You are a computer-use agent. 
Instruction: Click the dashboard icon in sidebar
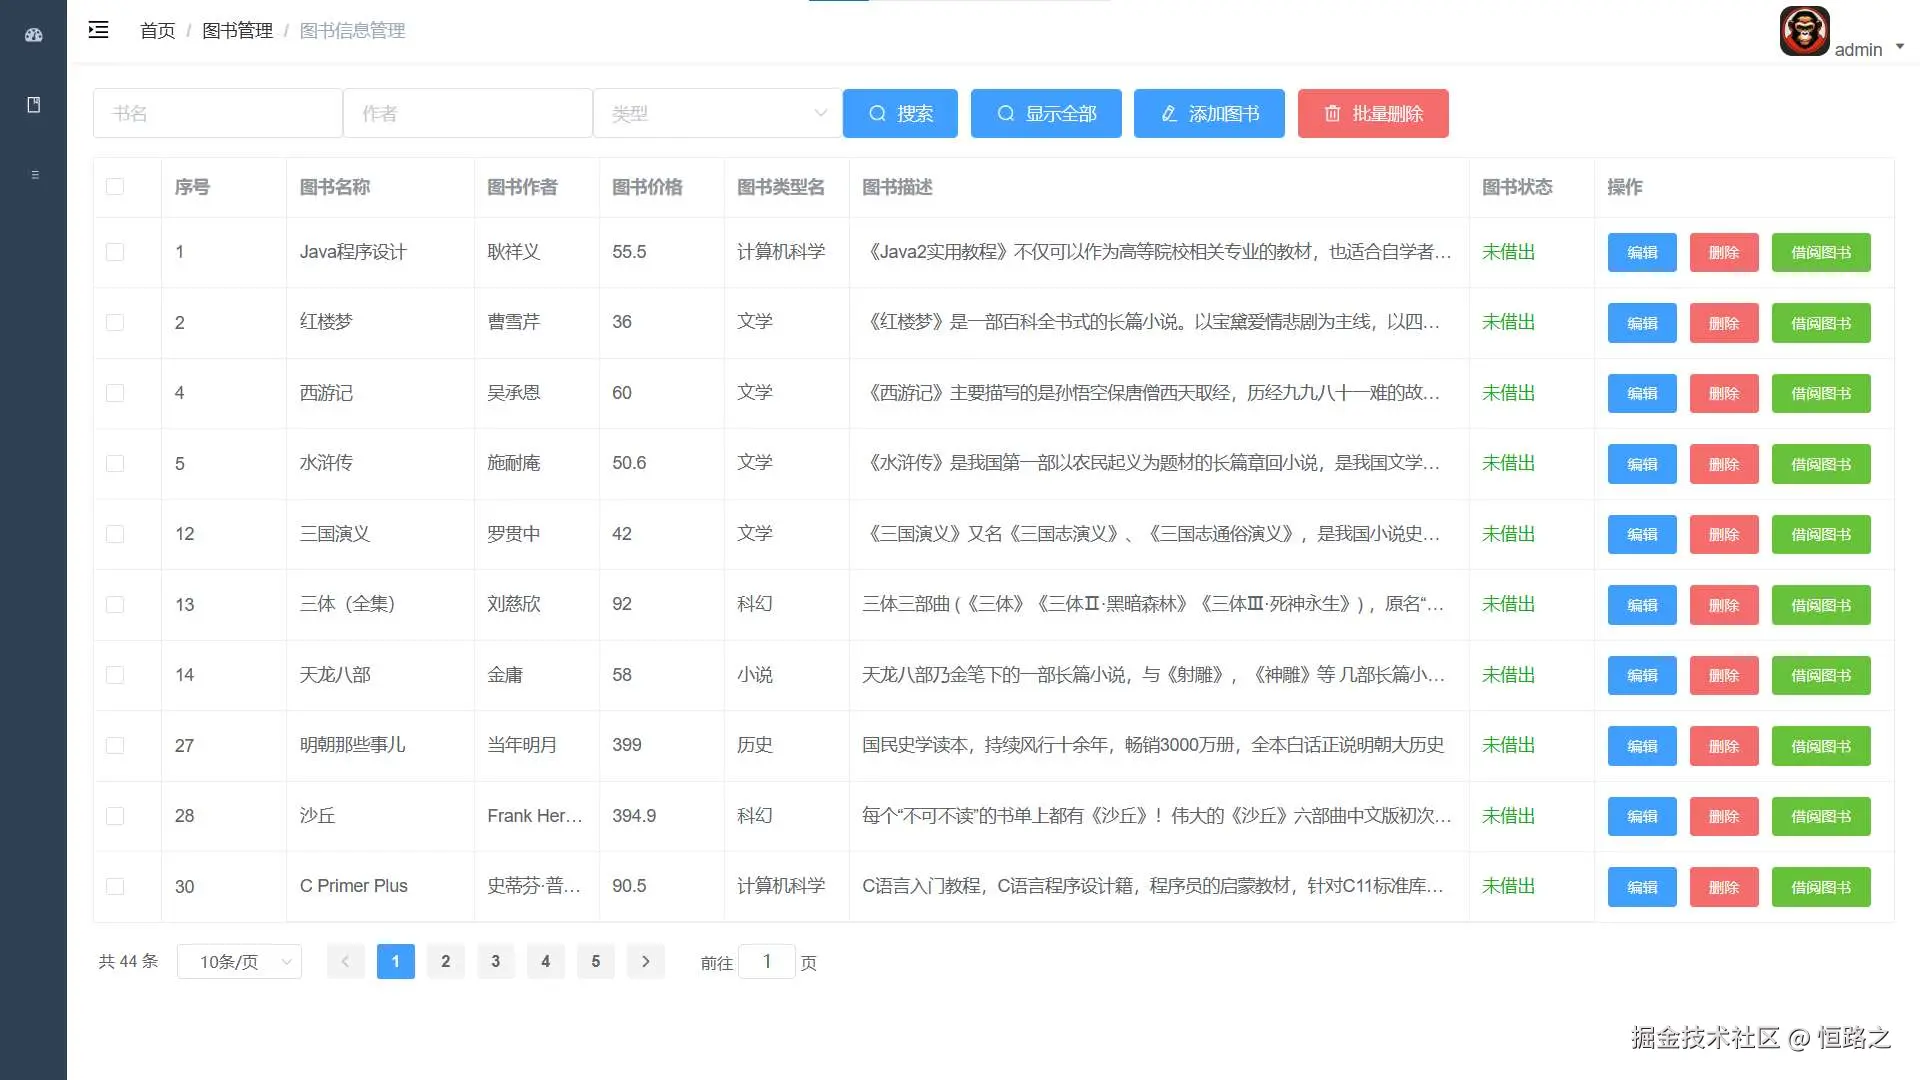(34, 35)
